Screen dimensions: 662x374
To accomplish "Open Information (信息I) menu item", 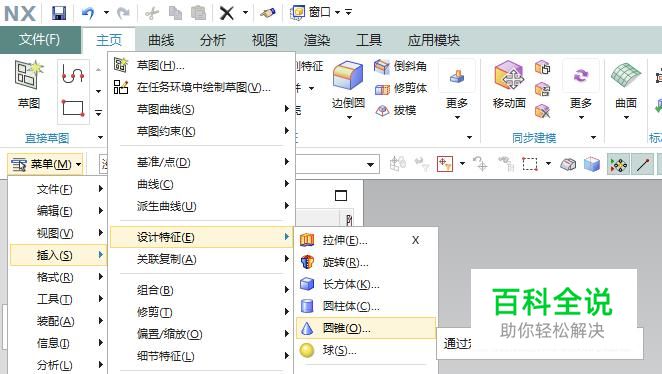I will pyautogui.click(x=58, y=343).
